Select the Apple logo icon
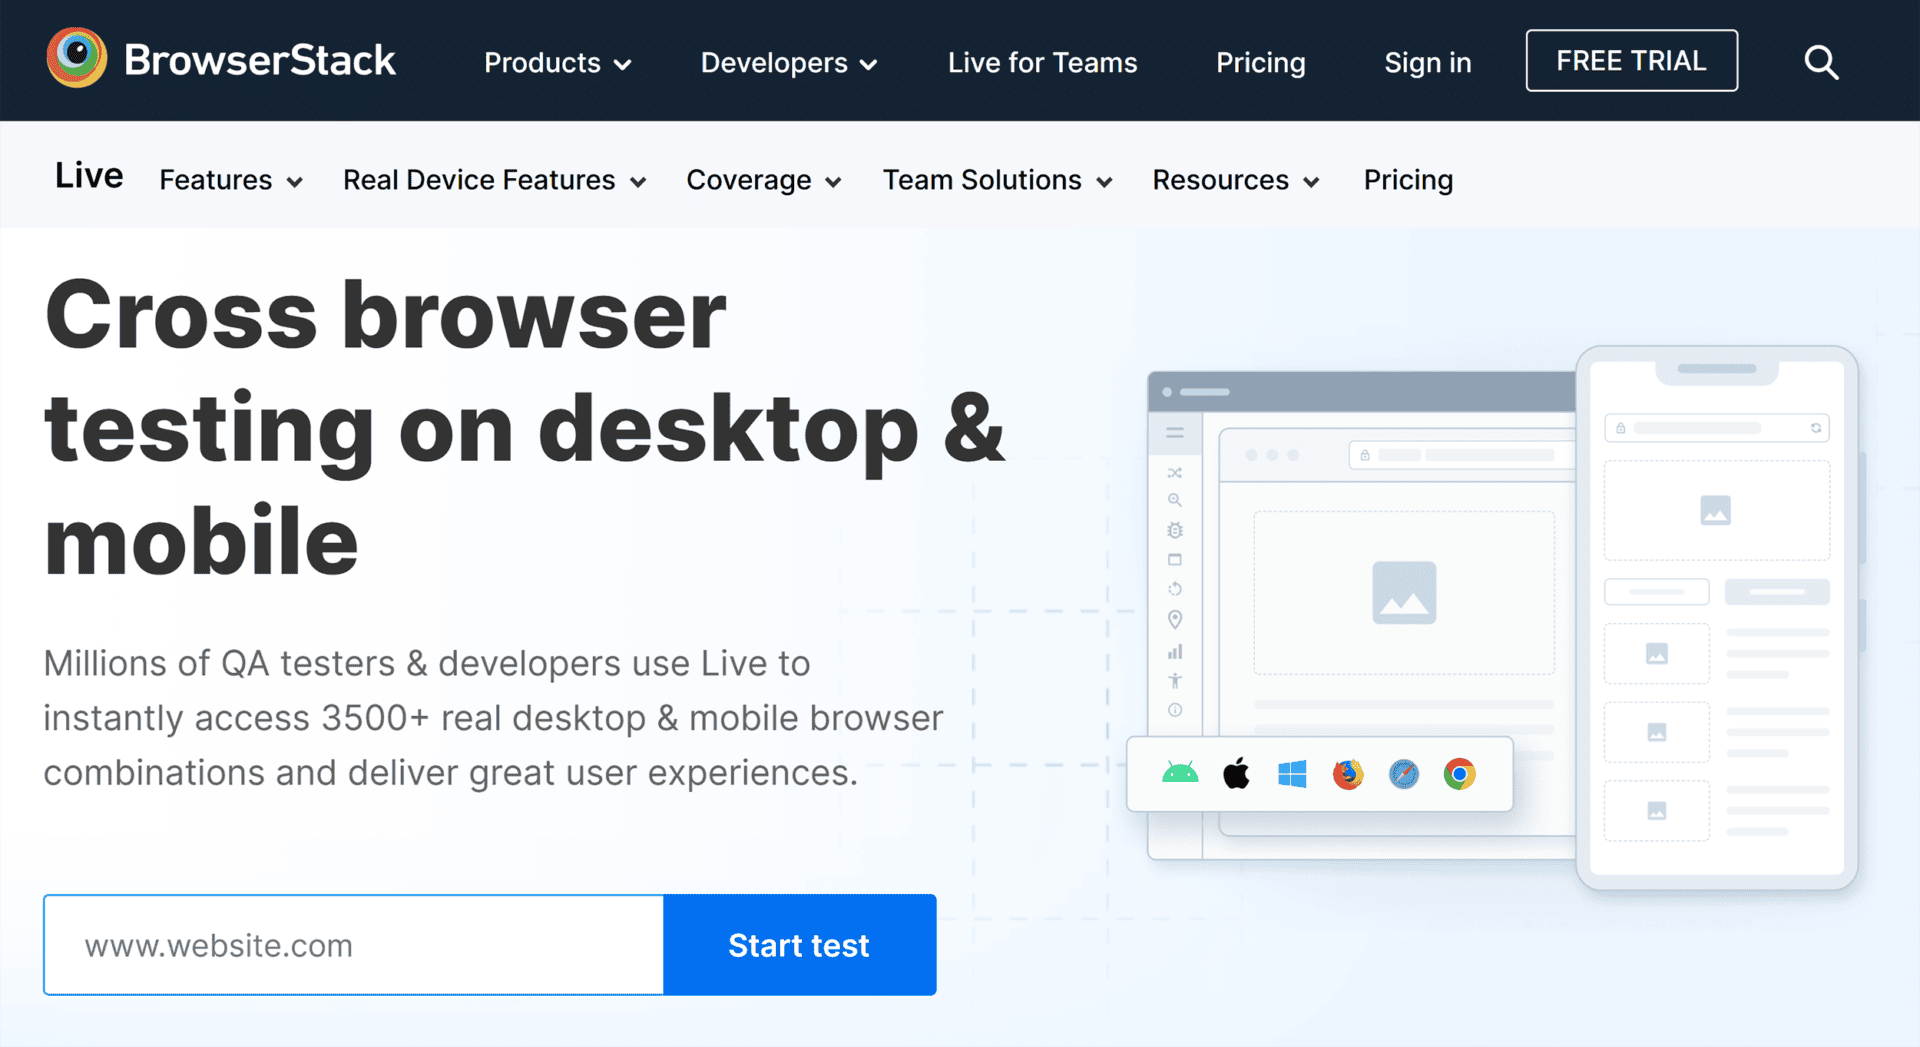Viewport: 1920px width, 1047px height. [1236, 774]
